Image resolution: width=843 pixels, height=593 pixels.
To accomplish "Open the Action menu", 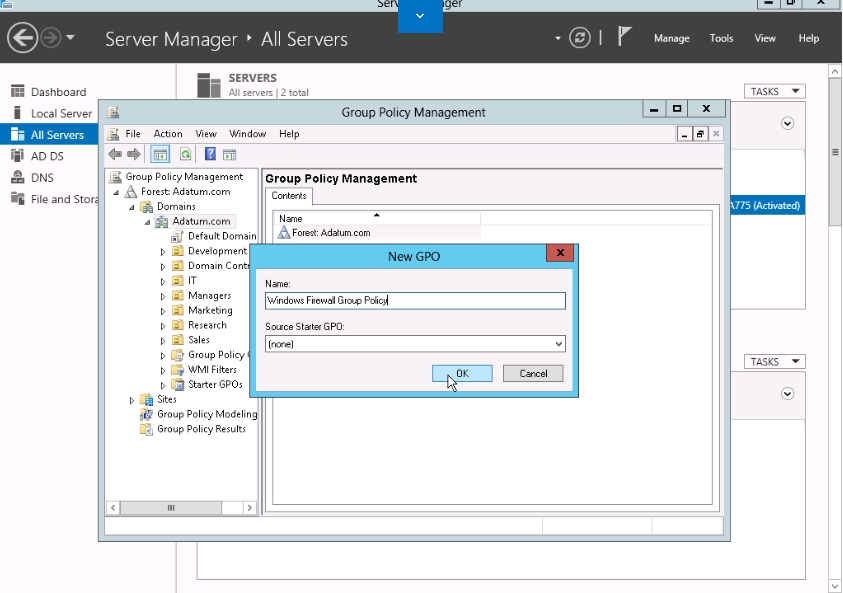I will [x=168, y=134].
